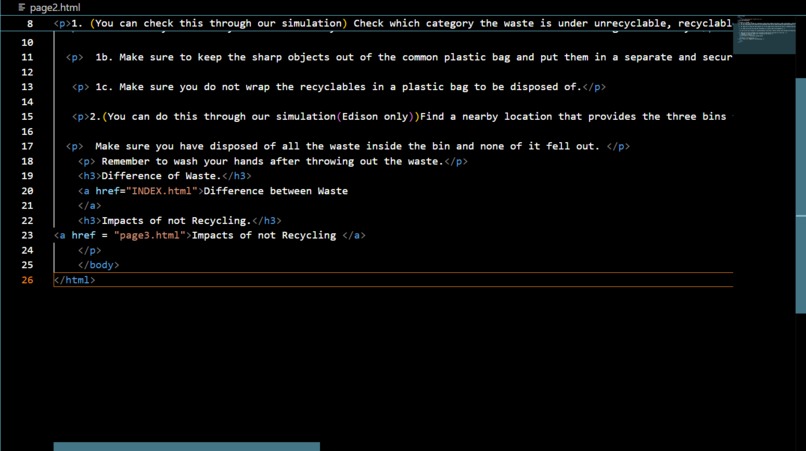Viewport: 806px width, 451px height.
Task: Click the </a> tag on line 21
Action: tap(90, 206)
